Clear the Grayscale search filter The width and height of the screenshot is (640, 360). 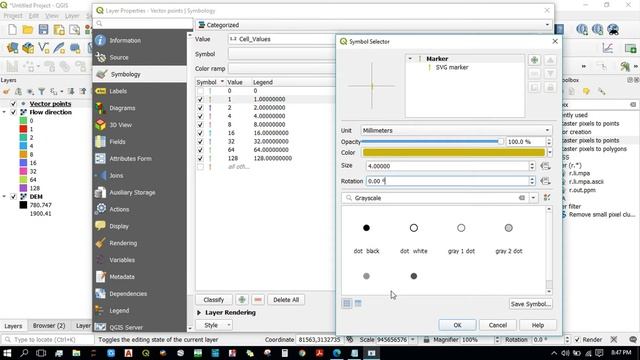[x=522, y=198]
